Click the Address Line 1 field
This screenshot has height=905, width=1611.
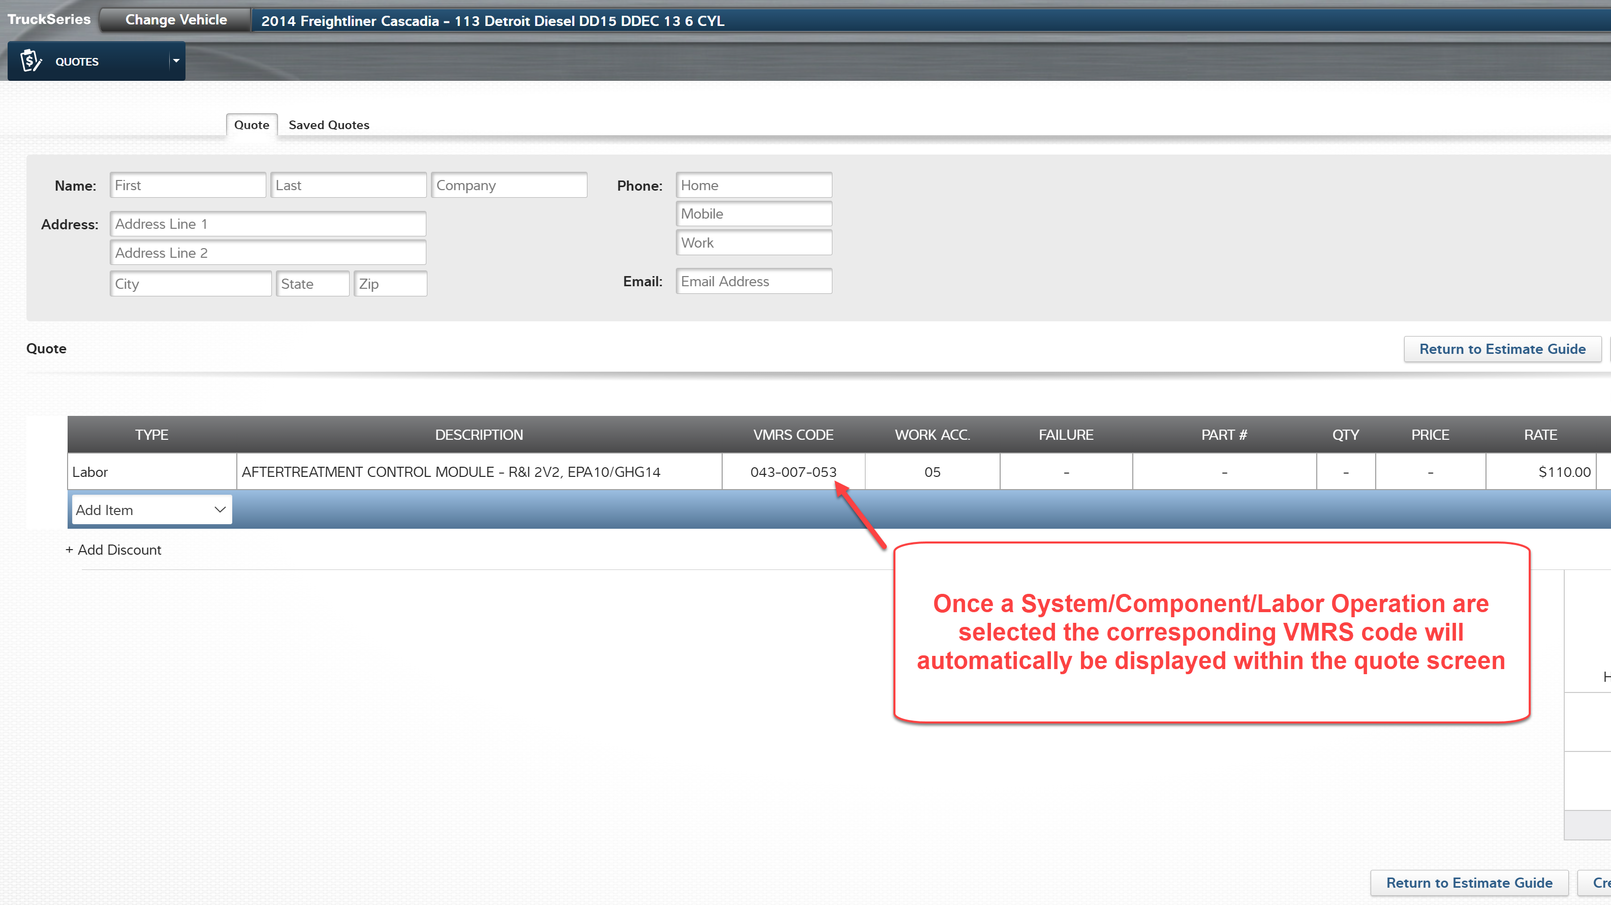pyautogui.click(x=267, y=223)
